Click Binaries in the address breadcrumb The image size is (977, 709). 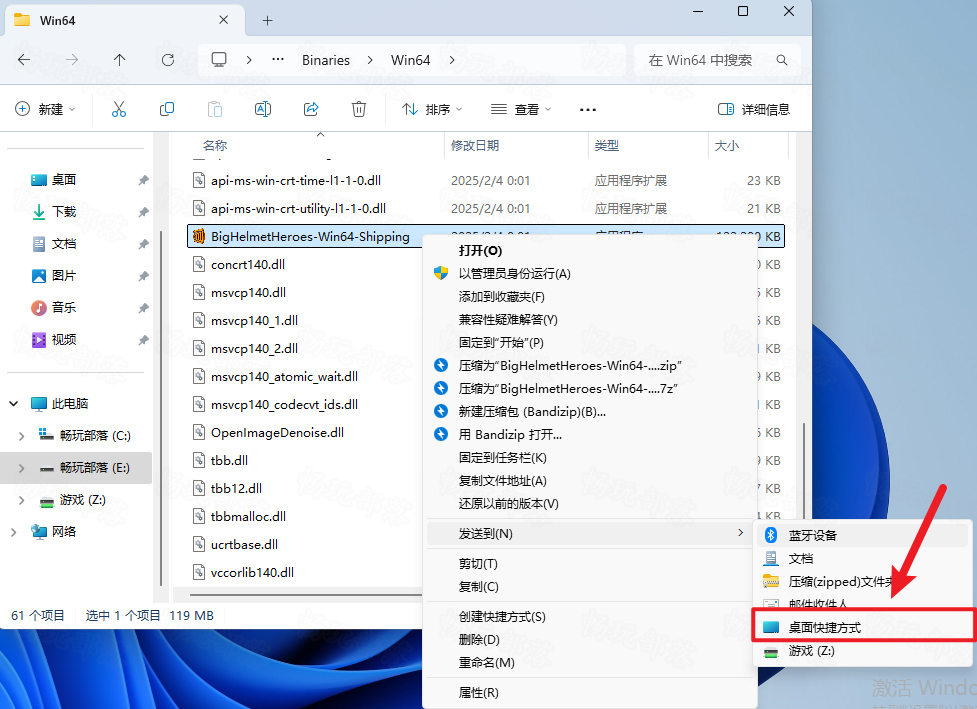click(x=326, y=60)
